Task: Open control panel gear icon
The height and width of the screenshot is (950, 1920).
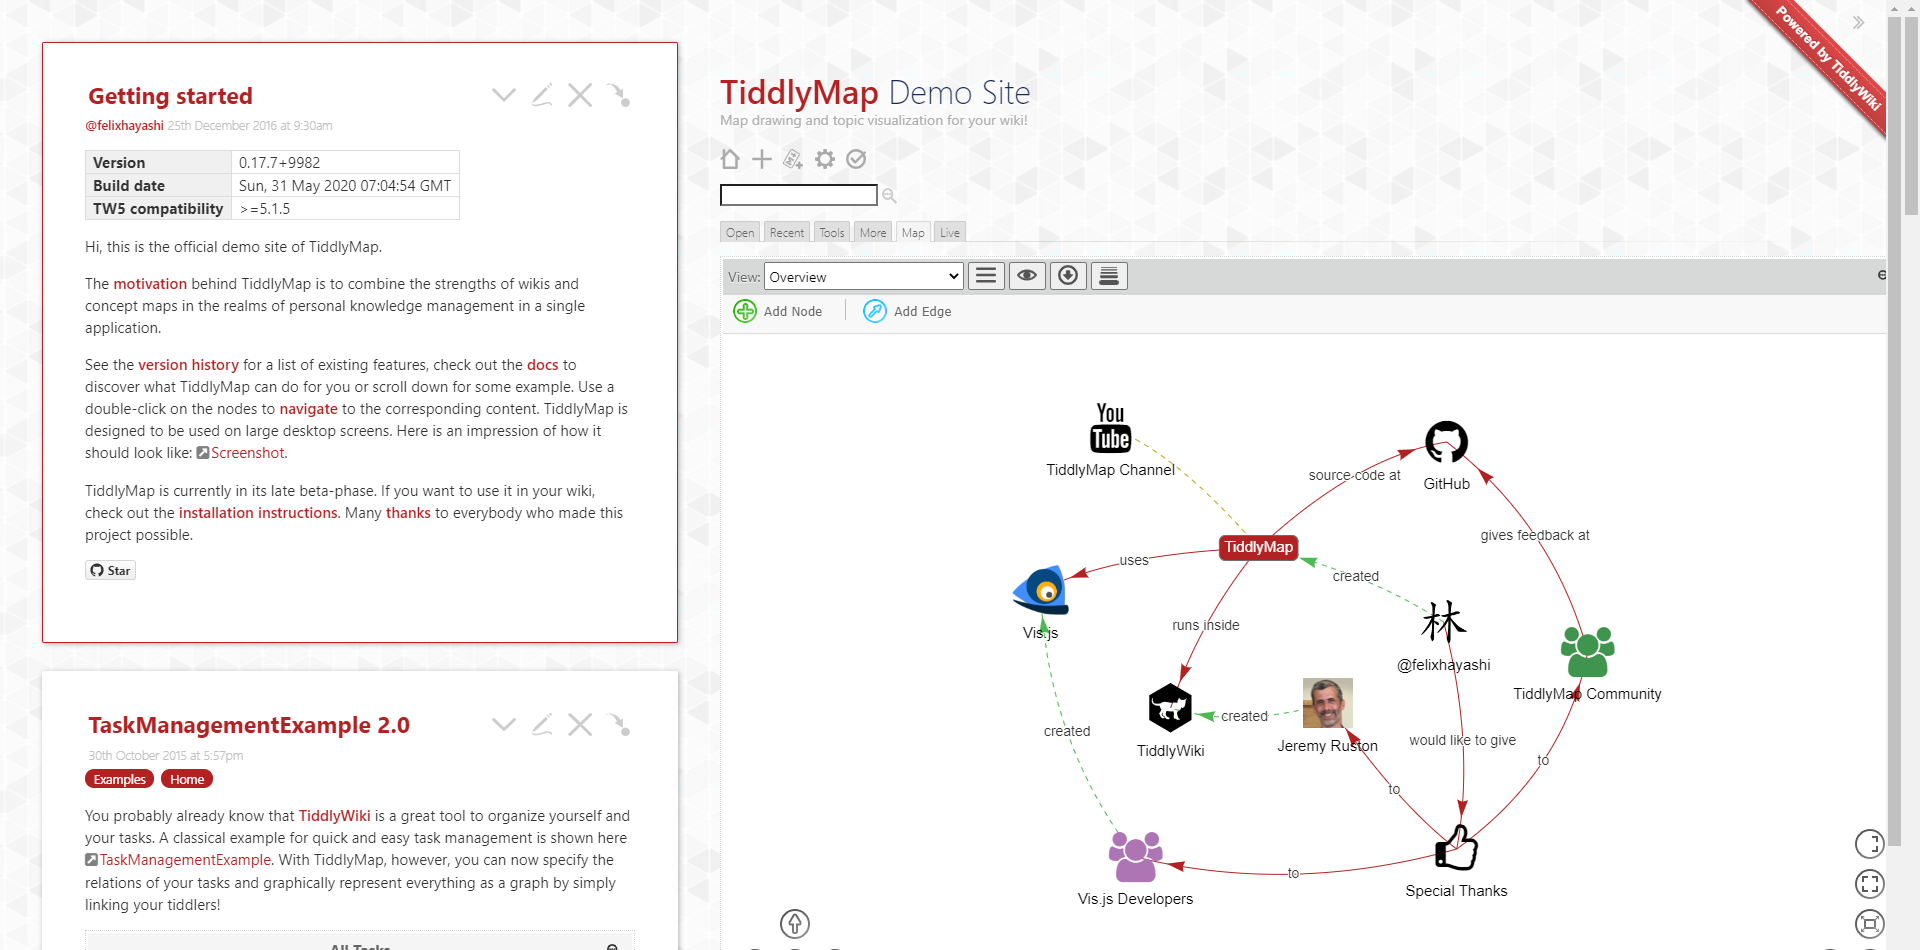Action: point(825,159)
